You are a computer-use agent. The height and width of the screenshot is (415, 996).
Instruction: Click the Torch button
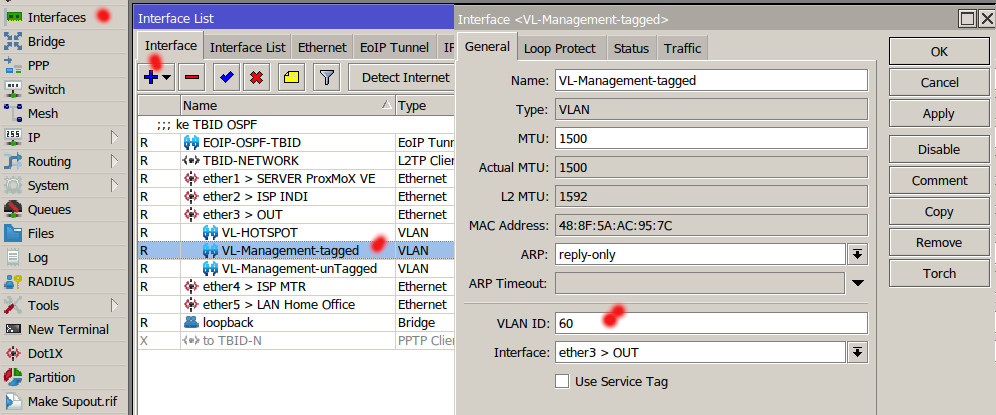(x=939, y=273)
